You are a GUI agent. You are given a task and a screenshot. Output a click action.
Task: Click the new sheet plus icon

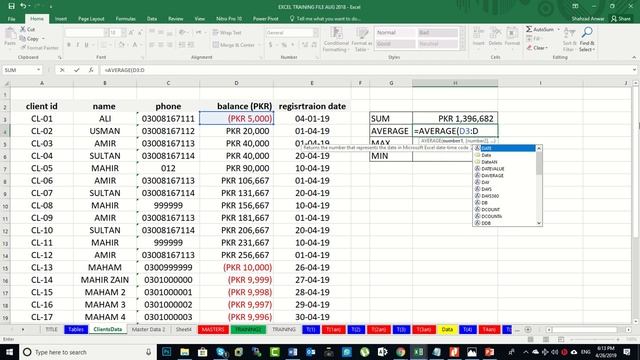528,329
